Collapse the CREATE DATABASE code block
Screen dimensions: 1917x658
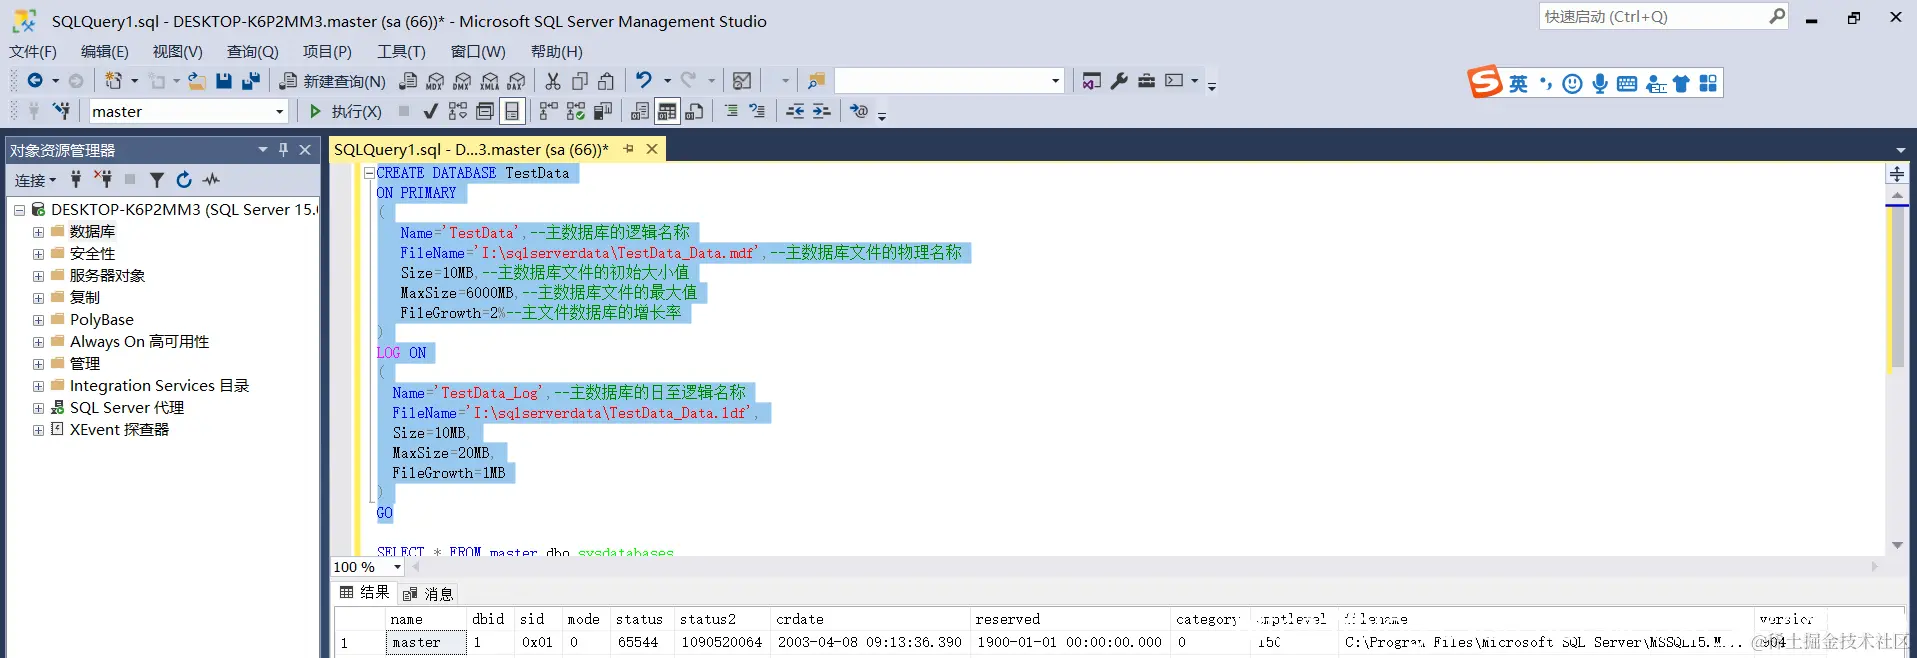369,173
